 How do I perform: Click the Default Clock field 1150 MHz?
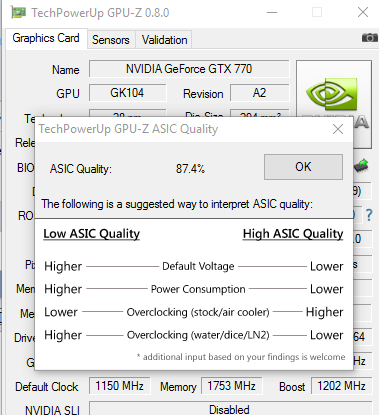click(119, 386)
